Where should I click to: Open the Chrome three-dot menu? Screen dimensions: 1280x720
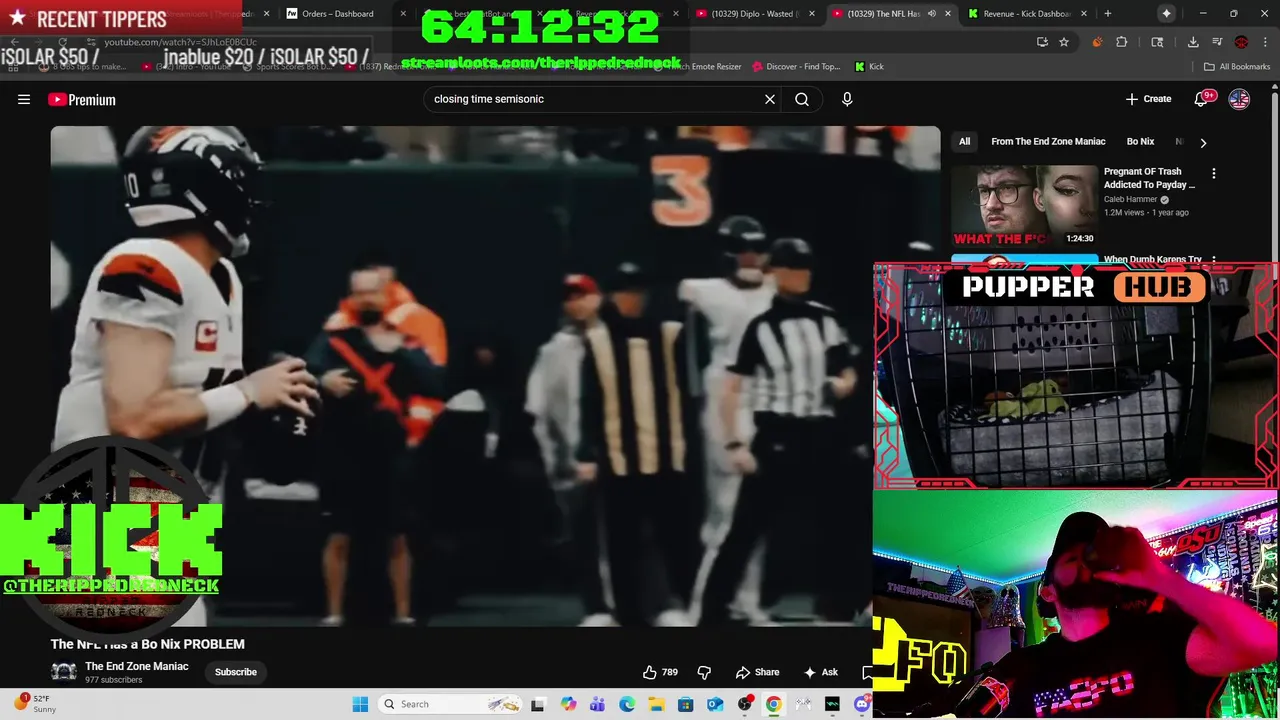(x=1264, y=42)
